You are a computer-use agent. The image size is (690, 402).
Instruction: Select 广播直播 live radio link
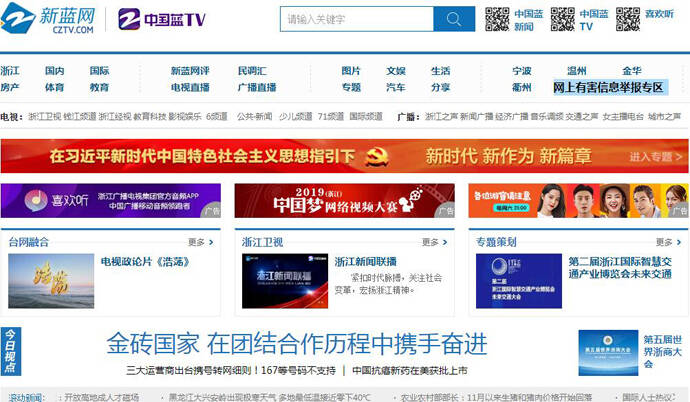(x=257, y=88)
